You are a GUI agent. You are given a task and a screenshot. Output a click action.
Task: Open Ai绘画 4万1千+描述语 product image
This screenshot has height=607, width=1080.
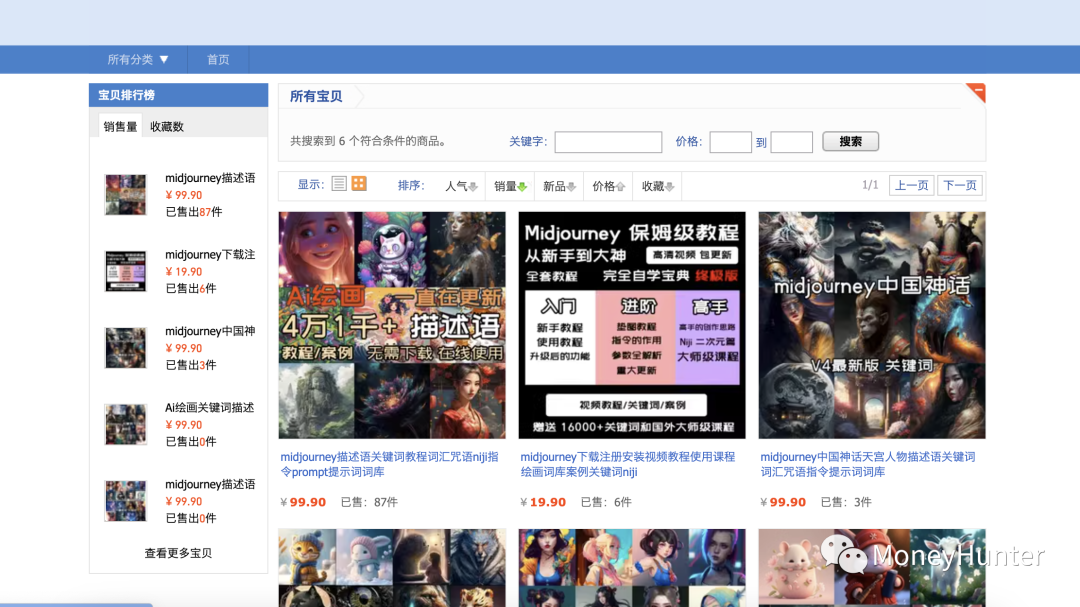392,325
